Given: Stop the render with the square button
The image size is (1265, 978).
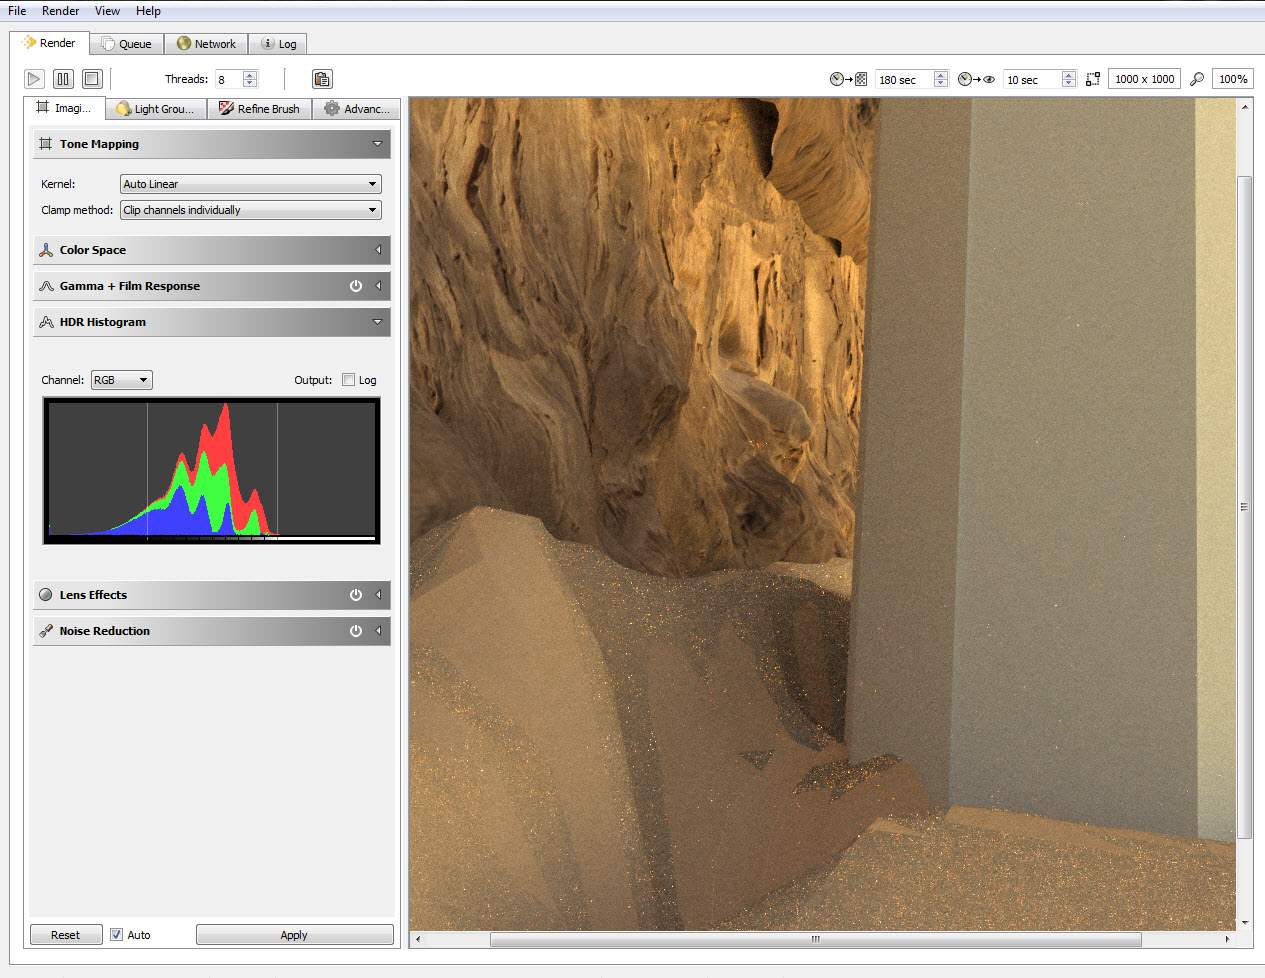Looking at the screenshot, I should (x=92, y=79).
